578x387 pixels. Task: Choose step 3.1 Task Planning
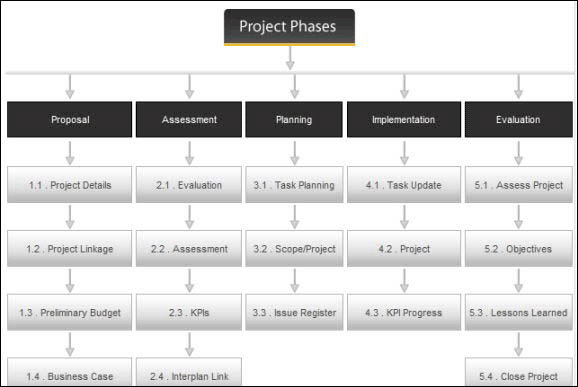(x=294, y=185)
